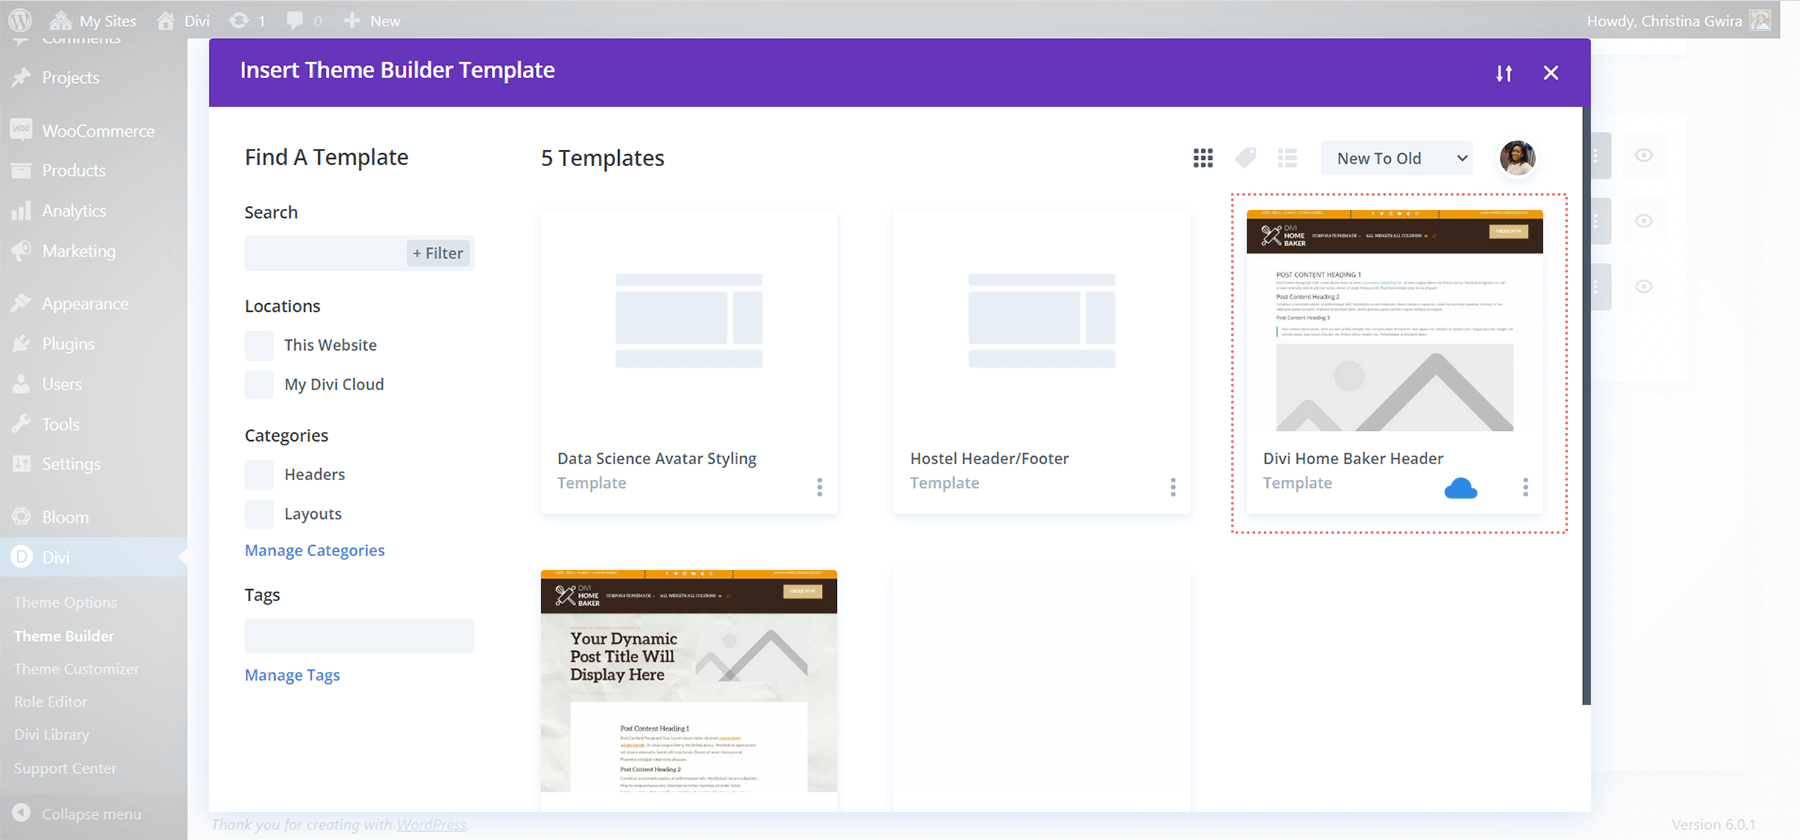The image size is (1800, 840).
Task: Select the Divi Home Baker Header thumbnail
Action: pos(1394,321)
